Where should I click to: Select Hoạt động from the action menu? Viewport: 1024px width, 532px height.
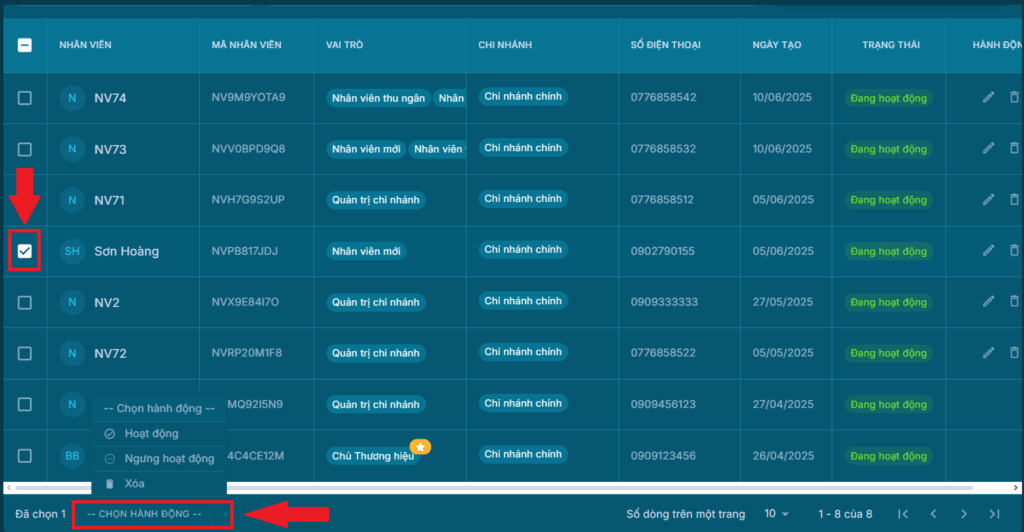151,434
